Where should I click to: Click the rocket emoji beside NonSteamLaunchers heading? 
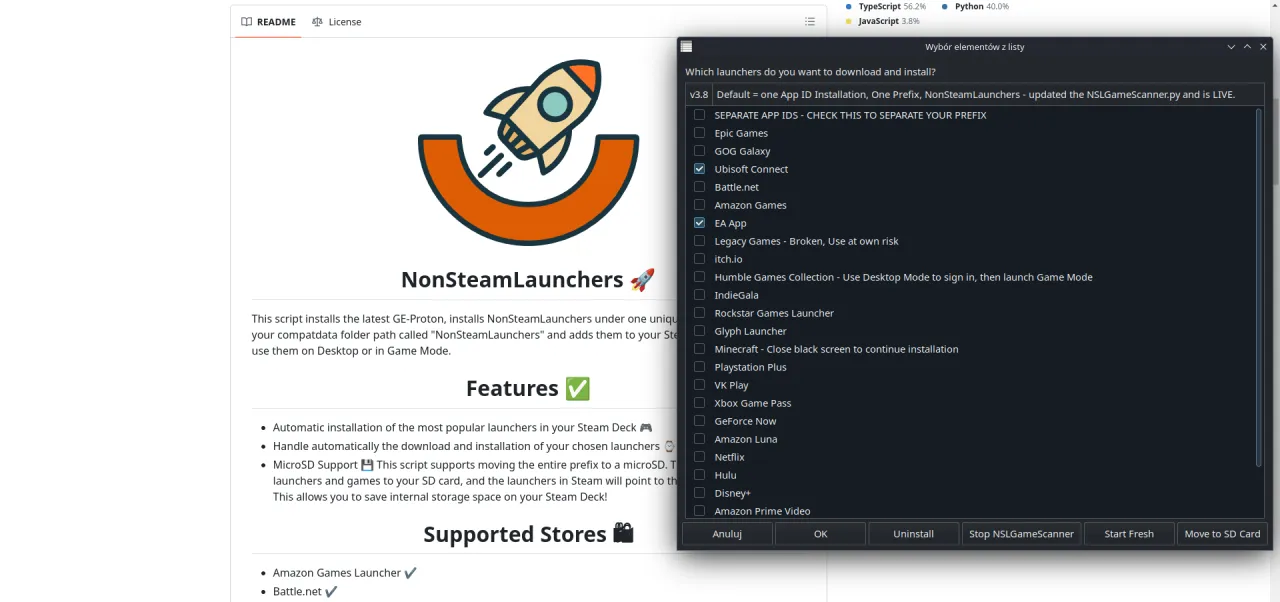point(643,279)
